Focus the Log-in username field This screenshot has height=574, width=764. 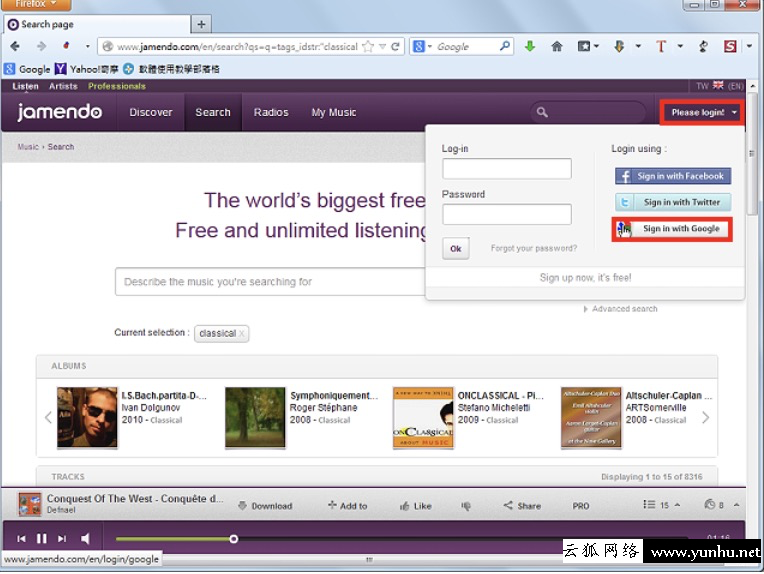[x=507, y=169]
